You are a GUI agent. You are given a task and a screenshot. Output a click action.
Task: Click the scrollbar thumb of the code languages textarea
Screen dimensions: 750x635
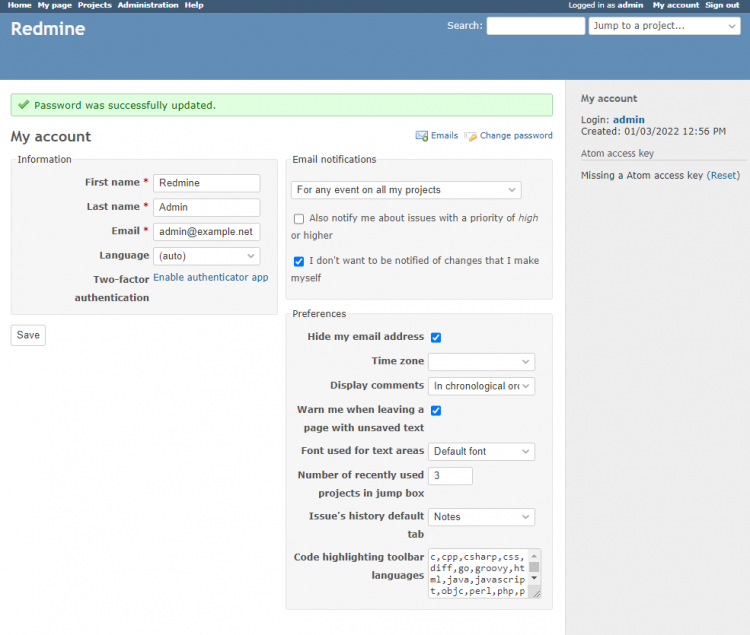click(534, 567)
